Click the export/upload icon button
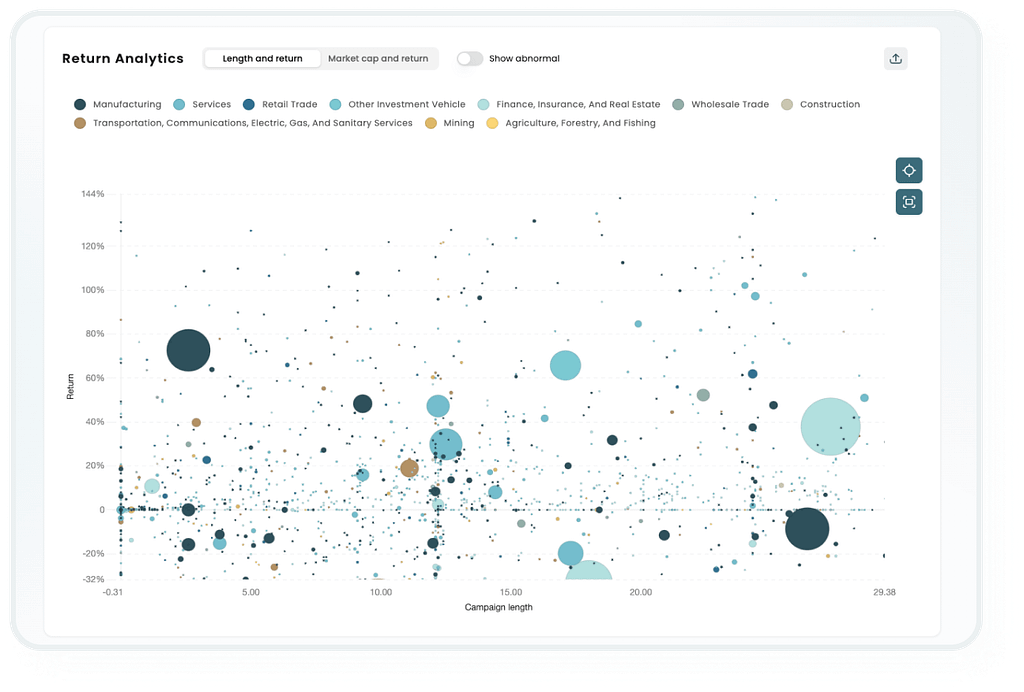1024x692 pixels. [x=895, y=59]
